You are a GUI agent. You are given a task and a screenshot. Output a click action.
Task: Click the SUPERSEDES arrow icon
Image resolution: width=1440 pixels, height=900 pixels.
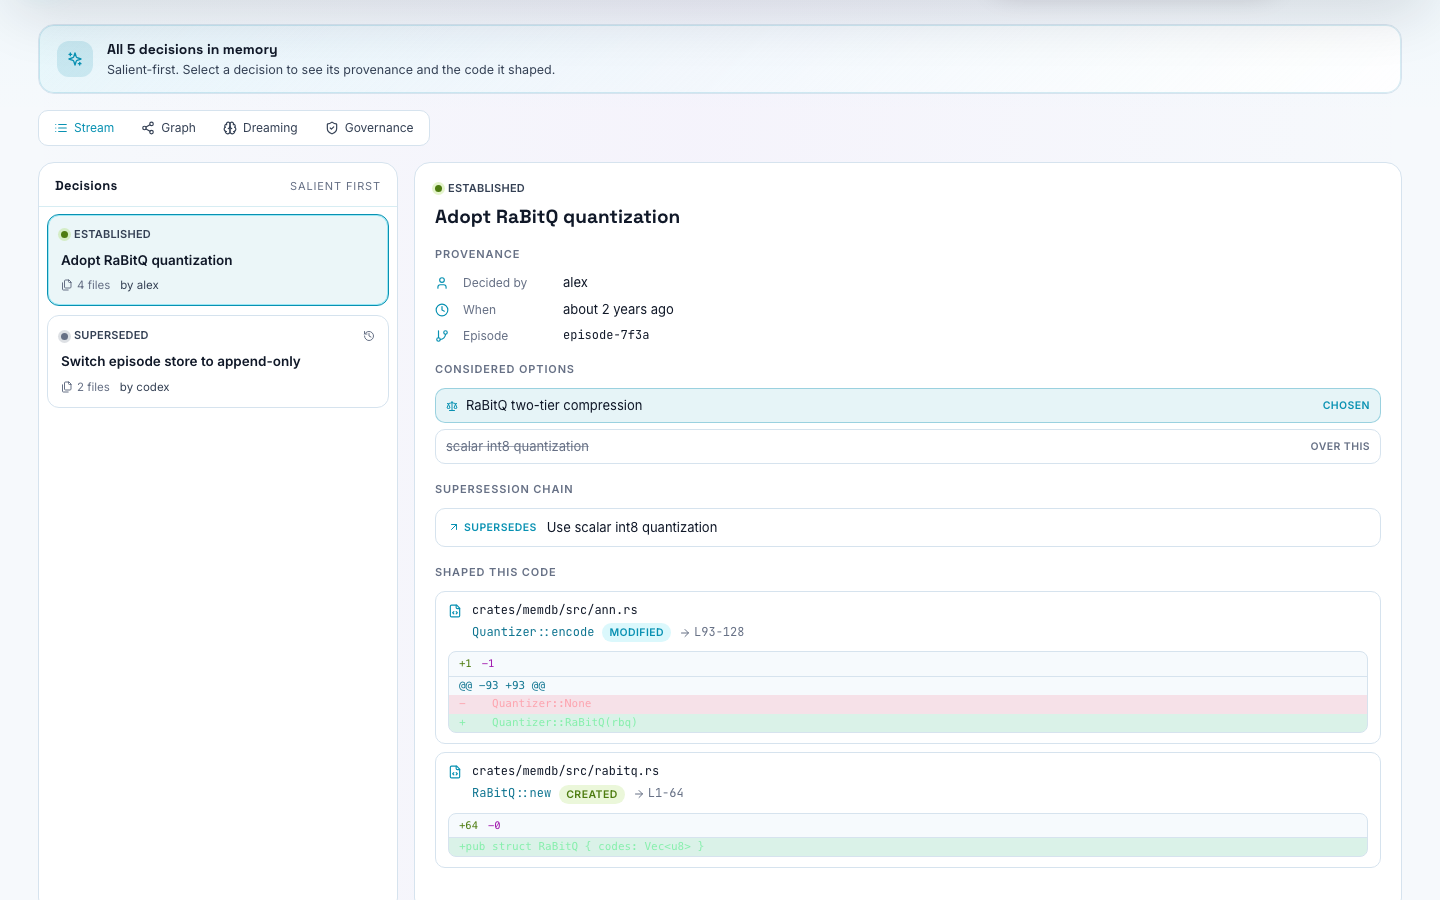454,527
